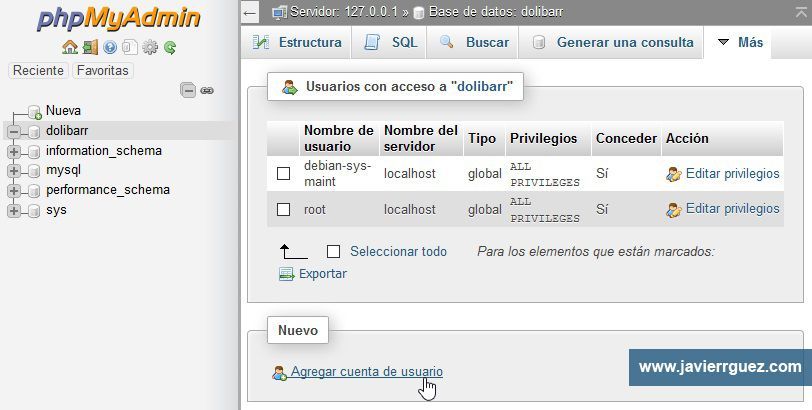Click the performance_schema database cylinder icon
This screenshot has width=812, height=410.
pyautogui.click(x=34, y=191)
